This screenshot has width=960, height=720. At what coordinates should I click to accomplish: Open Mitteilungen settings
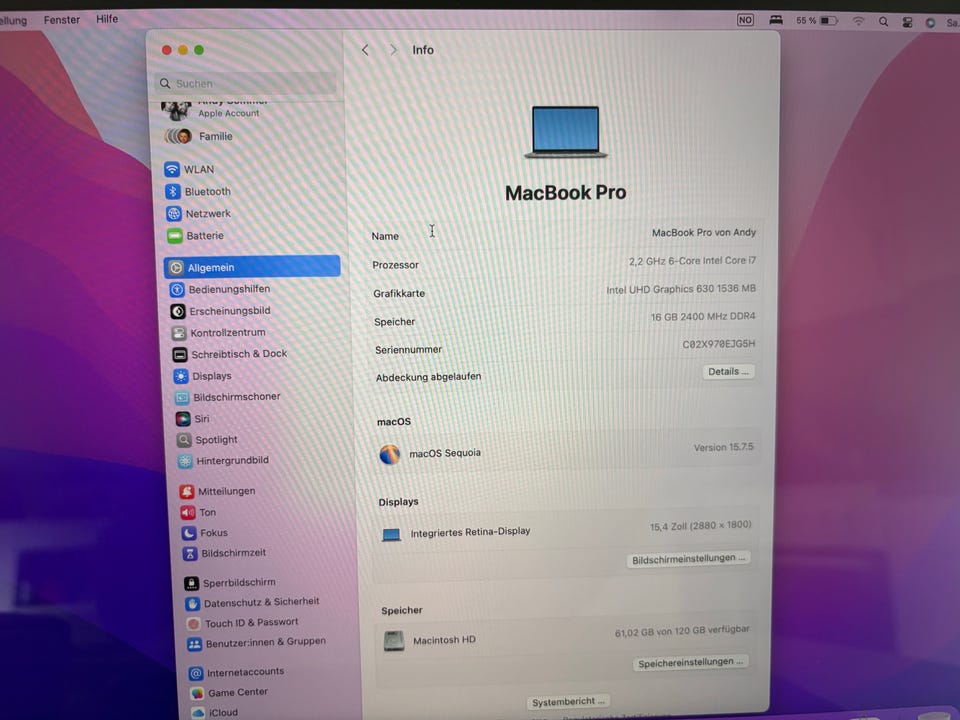tap(217, 491)
